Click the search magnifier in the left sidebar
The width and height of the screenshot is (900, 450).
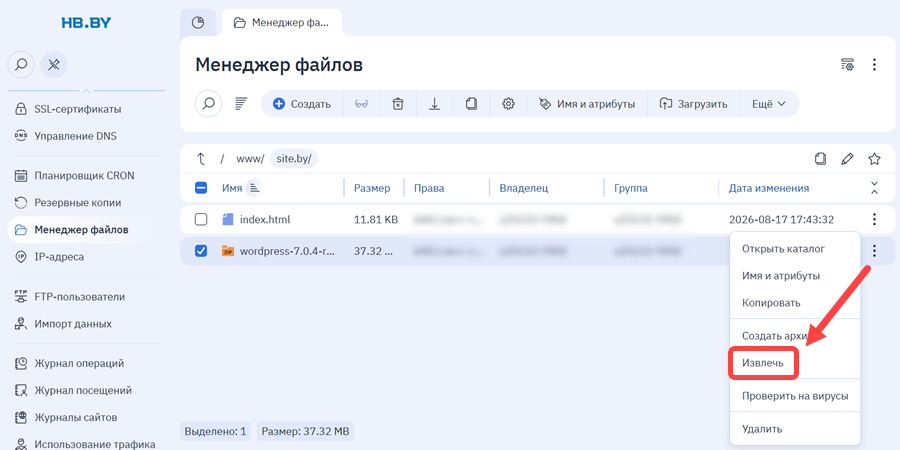(x=21, y=64)
